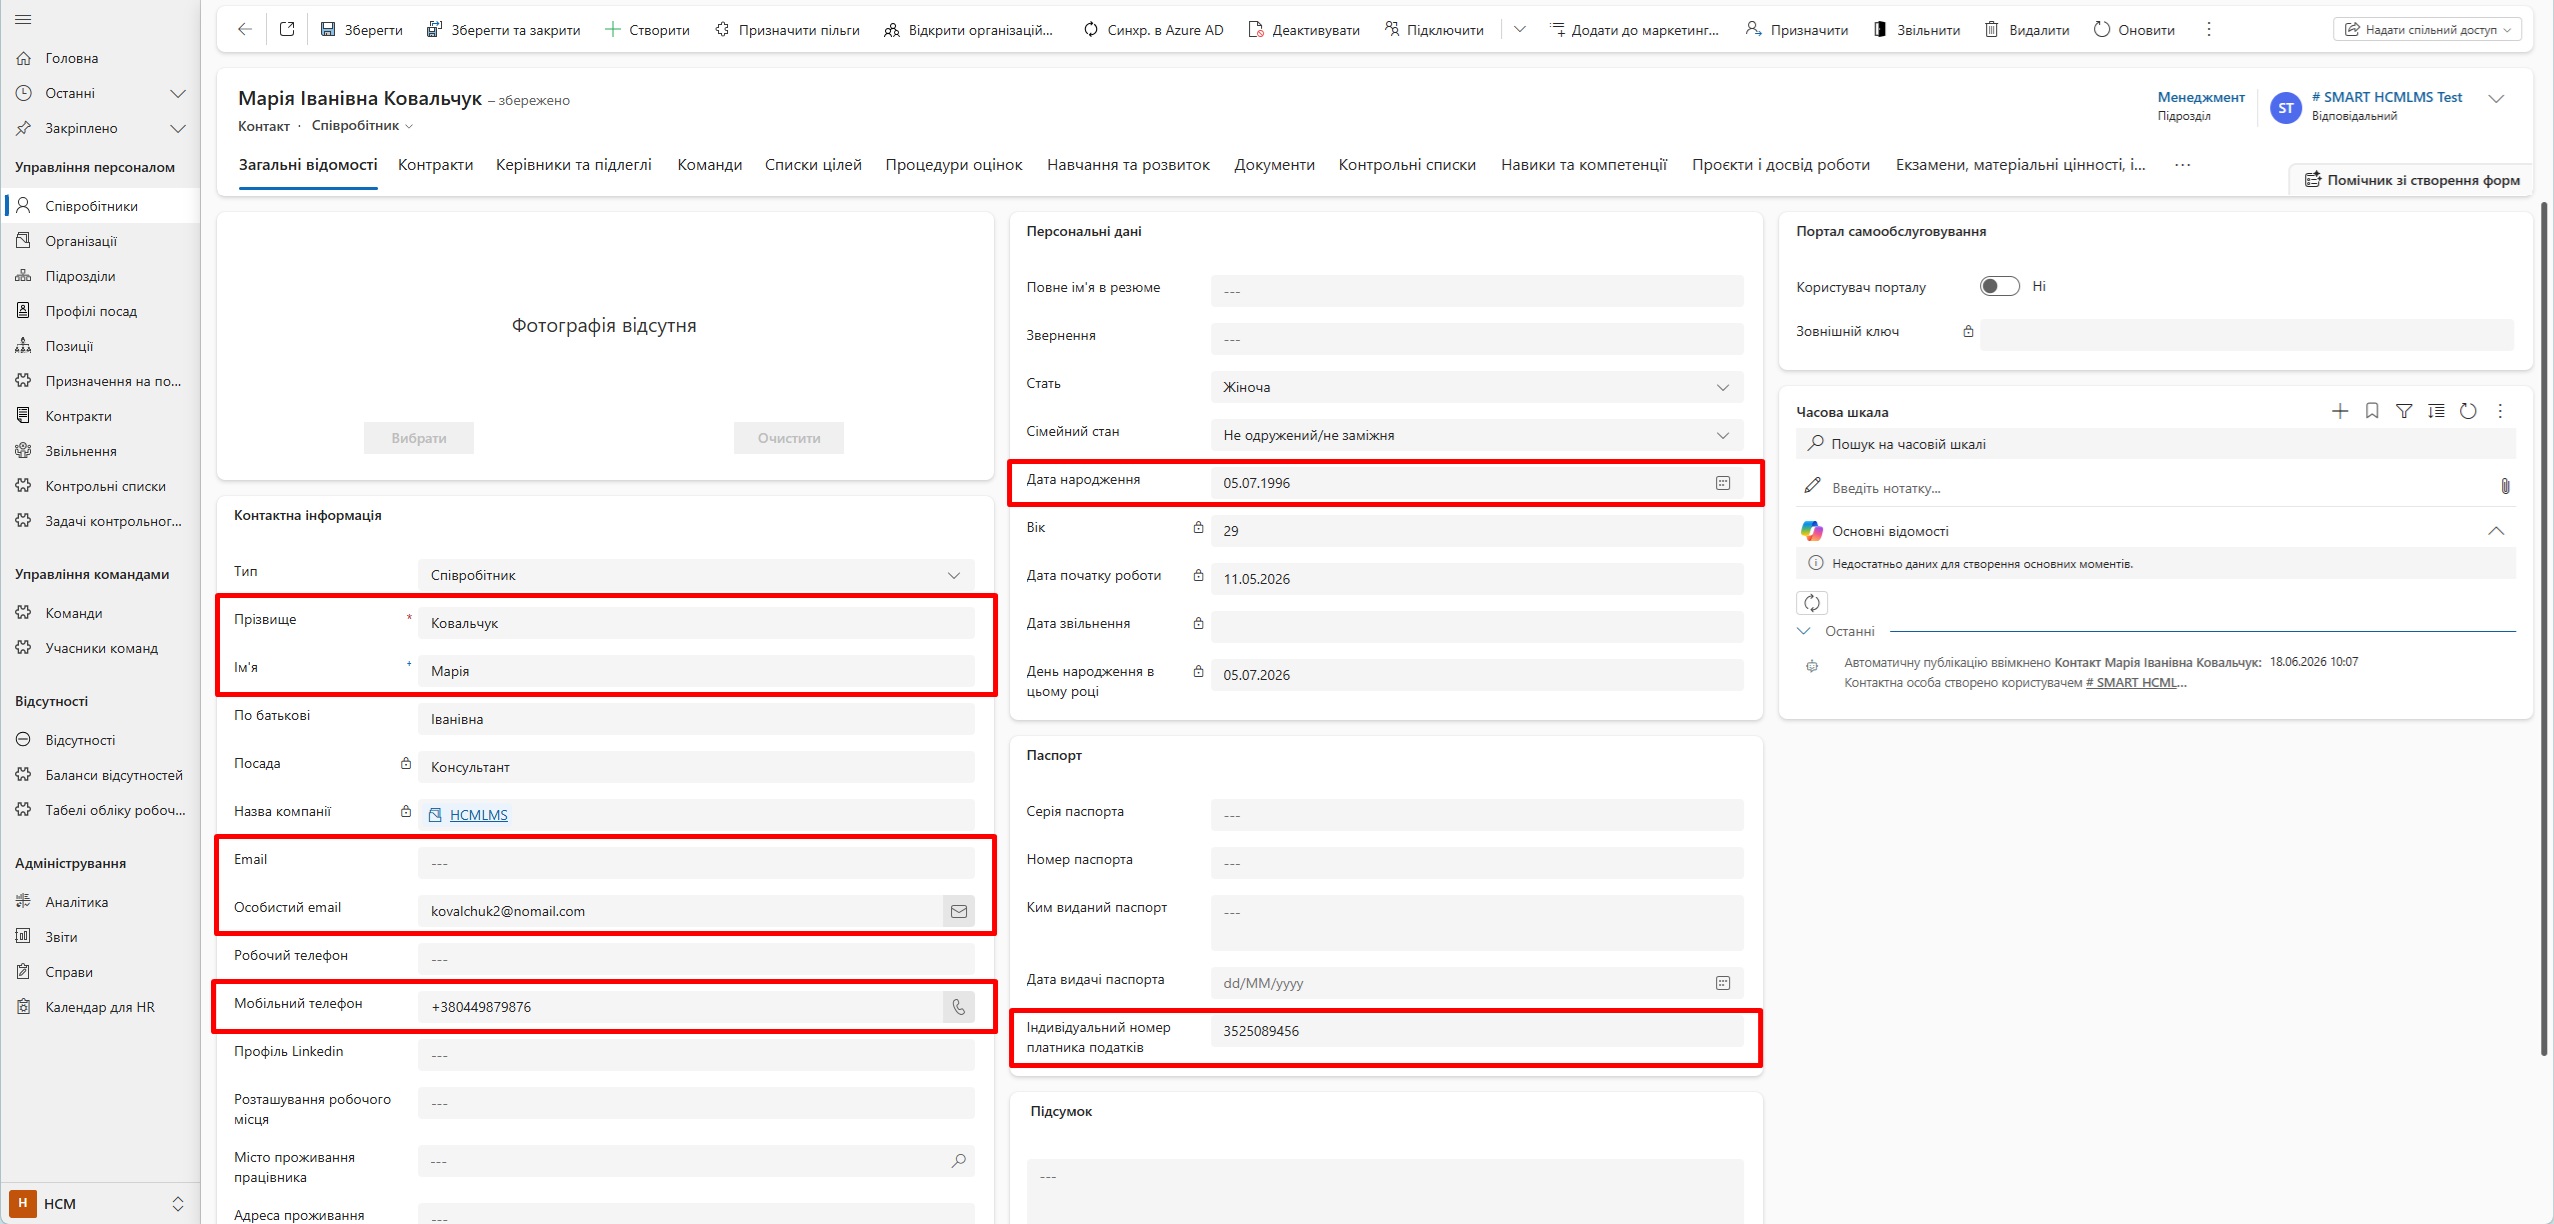Screen dimensions: 2554x1224
Task: Click the attachment paperclip in note box
Action: (2505, 487)
